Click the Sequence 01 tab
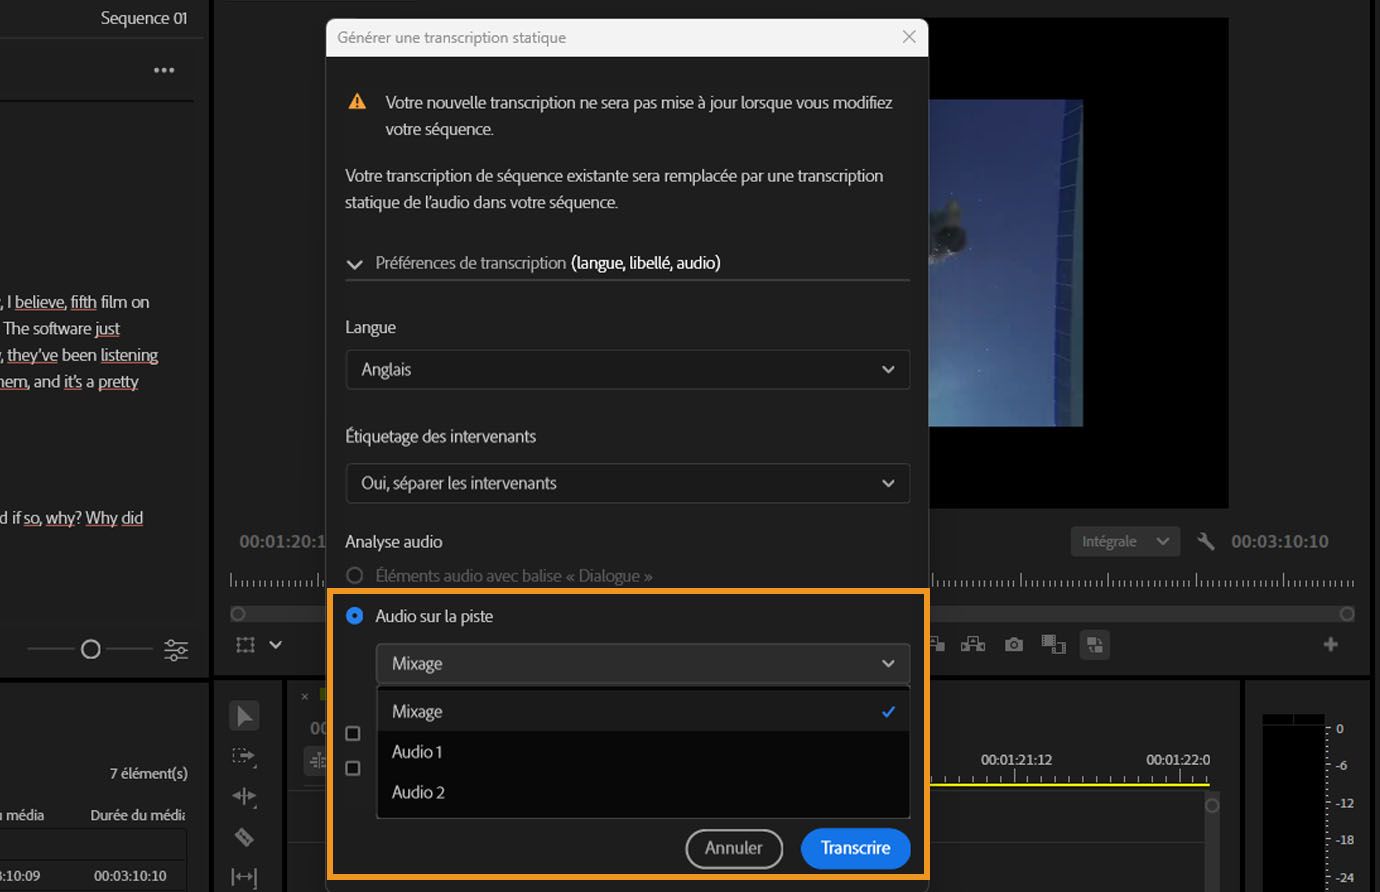The image size is (1380, 892). click(x=143, y=17)
